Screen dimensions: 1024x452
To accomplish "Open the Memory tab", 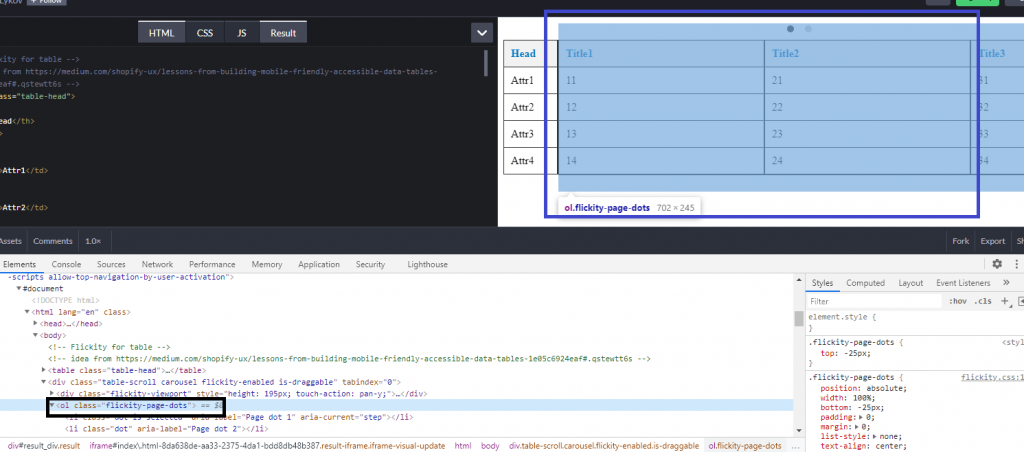I will tap(266, 265).
